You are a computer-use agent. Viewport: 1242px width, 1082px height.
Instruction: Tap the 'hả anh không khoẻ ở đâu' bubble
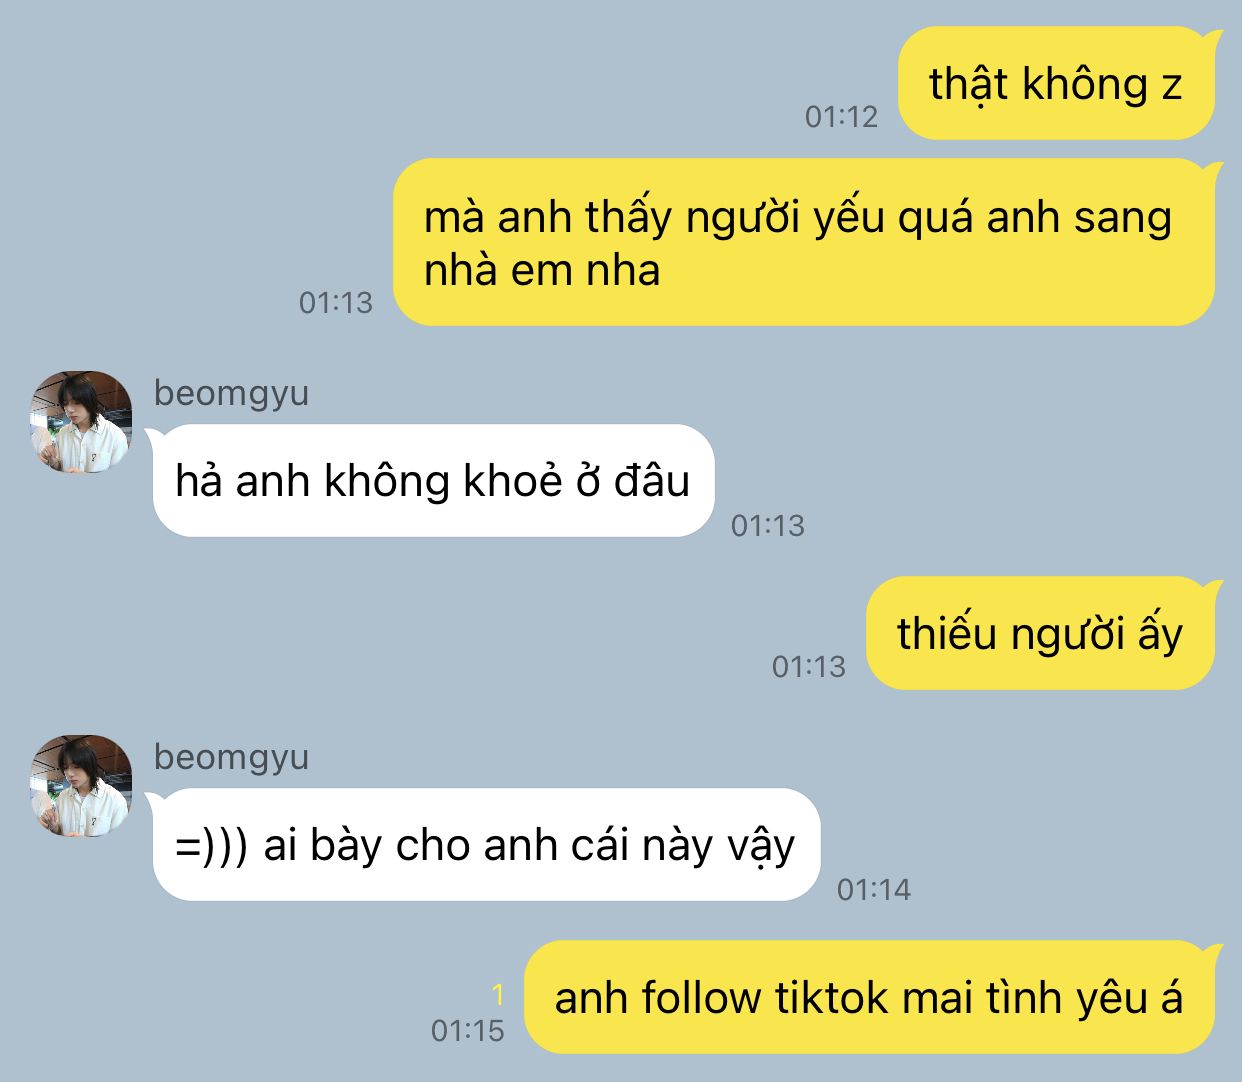(433, 481)
